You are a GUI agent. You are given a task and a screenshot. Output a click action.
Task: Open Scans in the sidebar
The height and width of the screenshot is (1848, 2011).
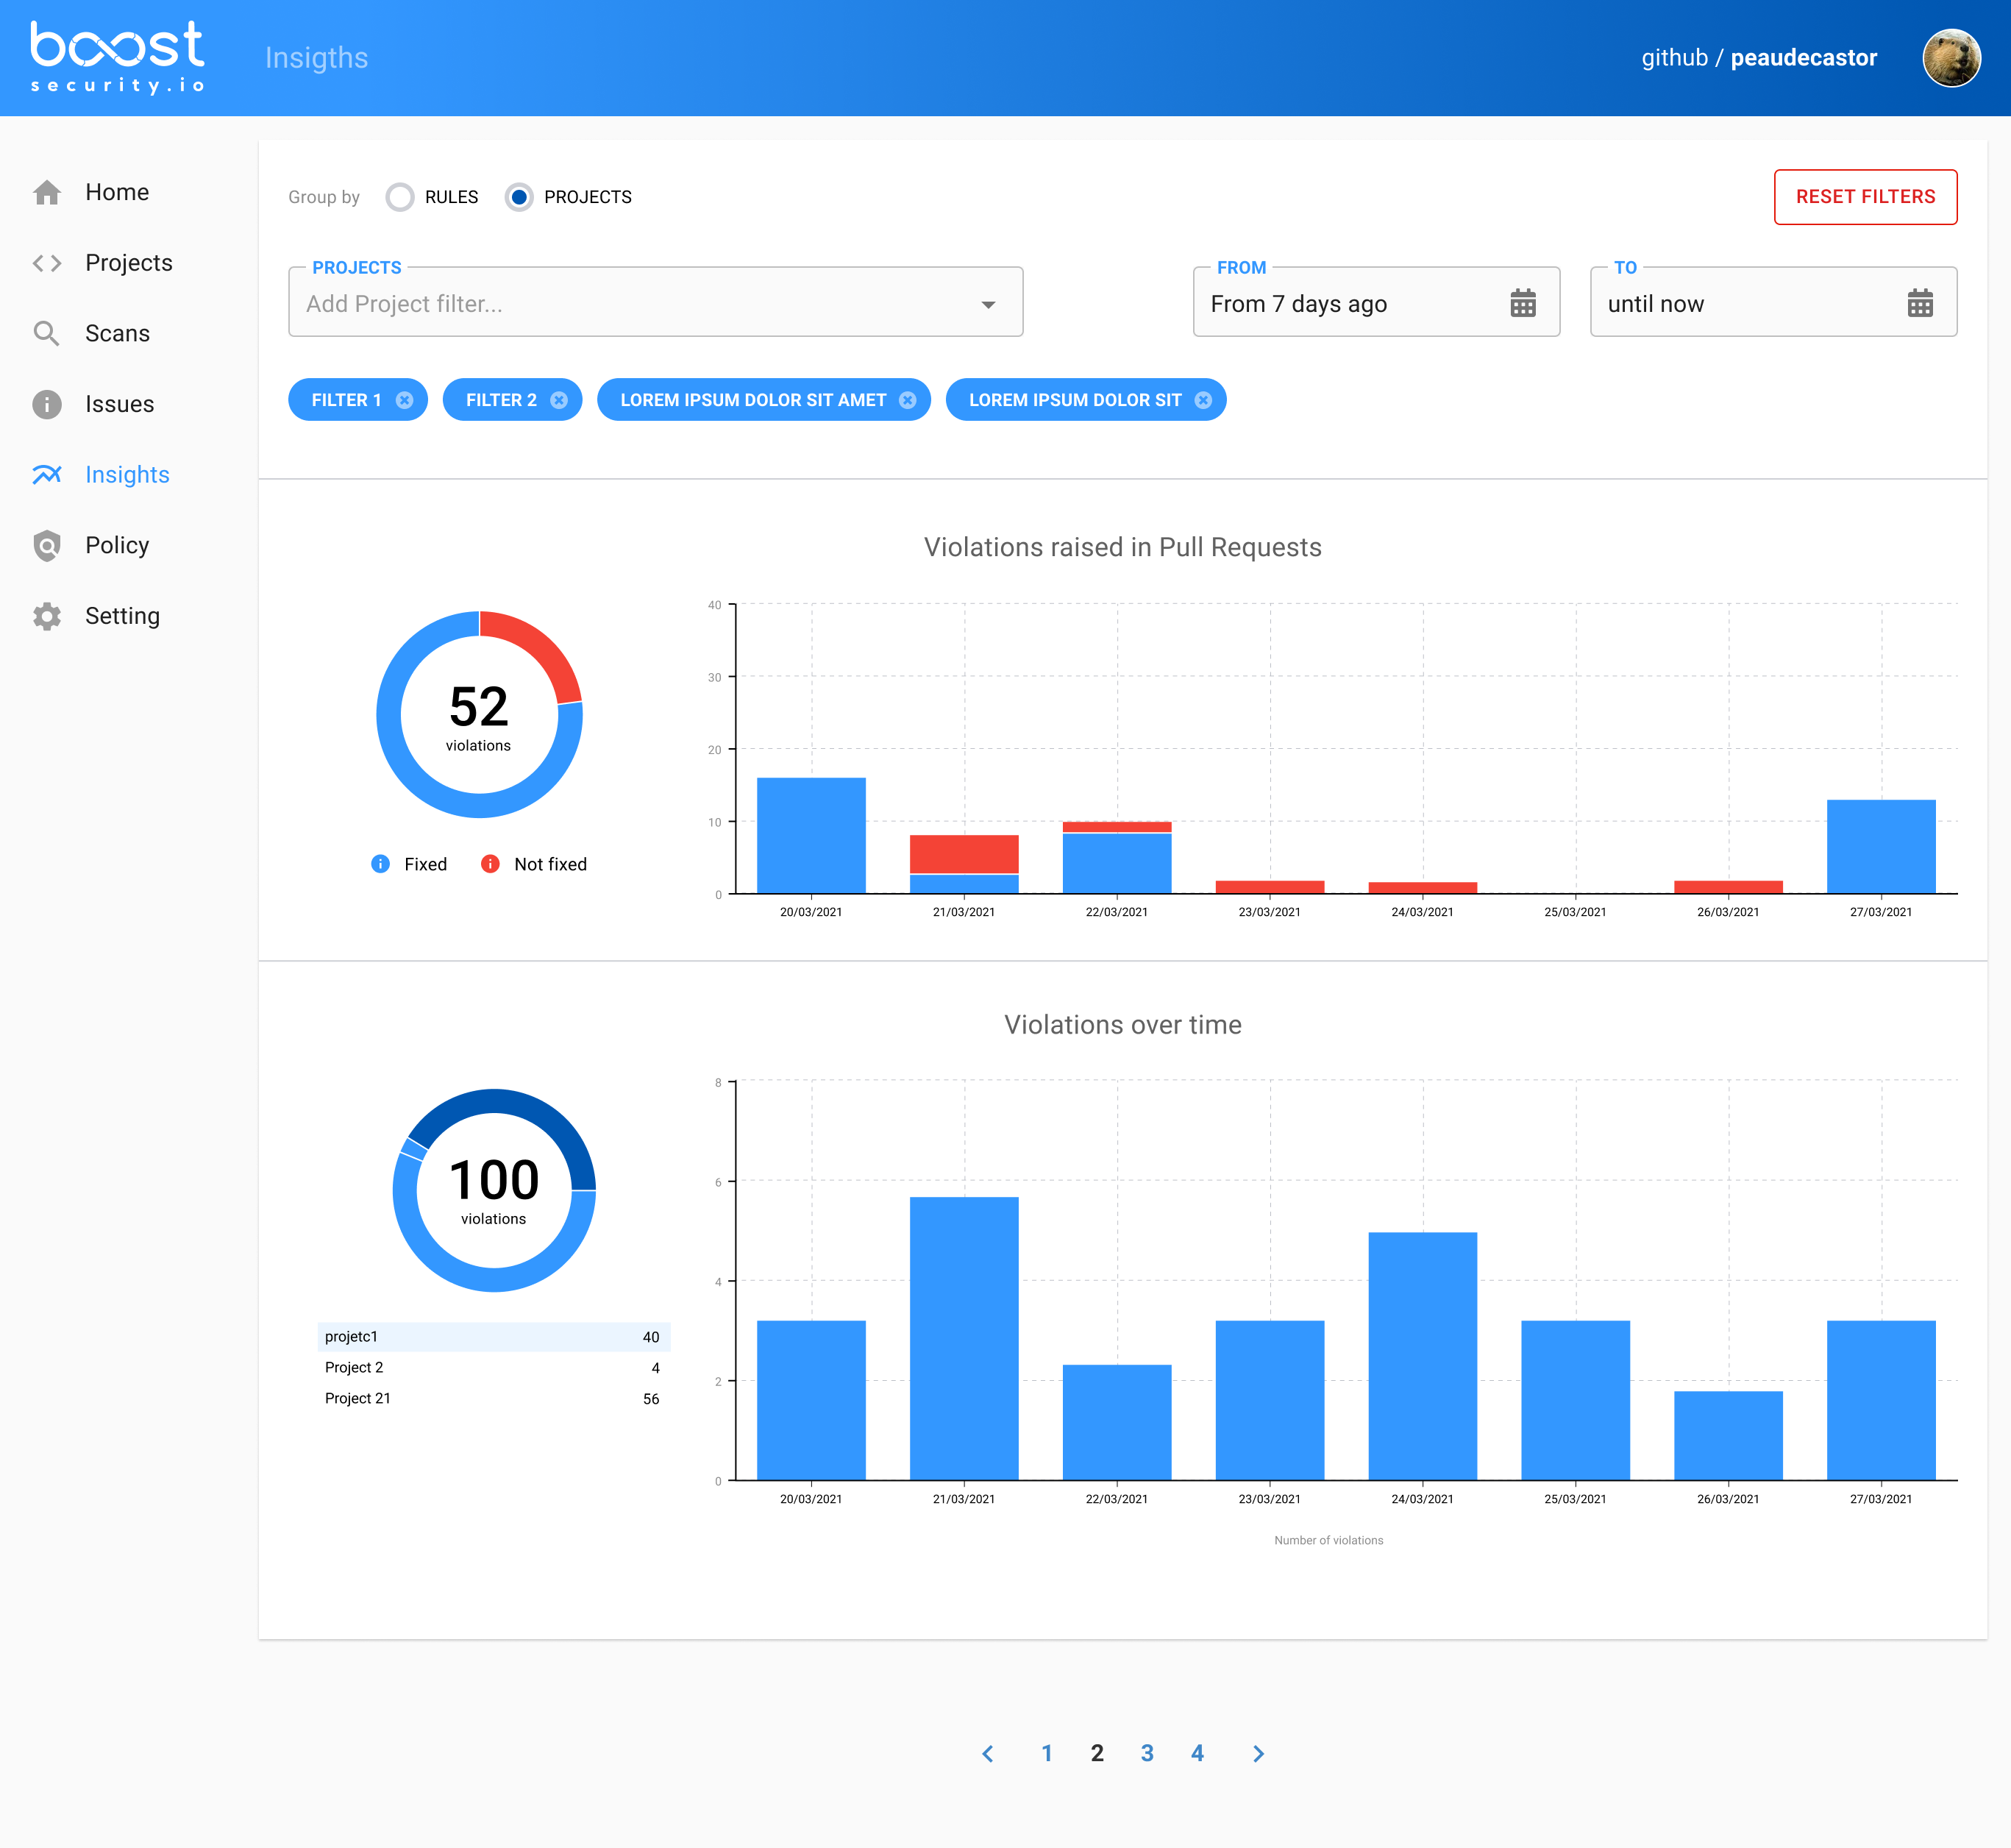pos(118,333)
